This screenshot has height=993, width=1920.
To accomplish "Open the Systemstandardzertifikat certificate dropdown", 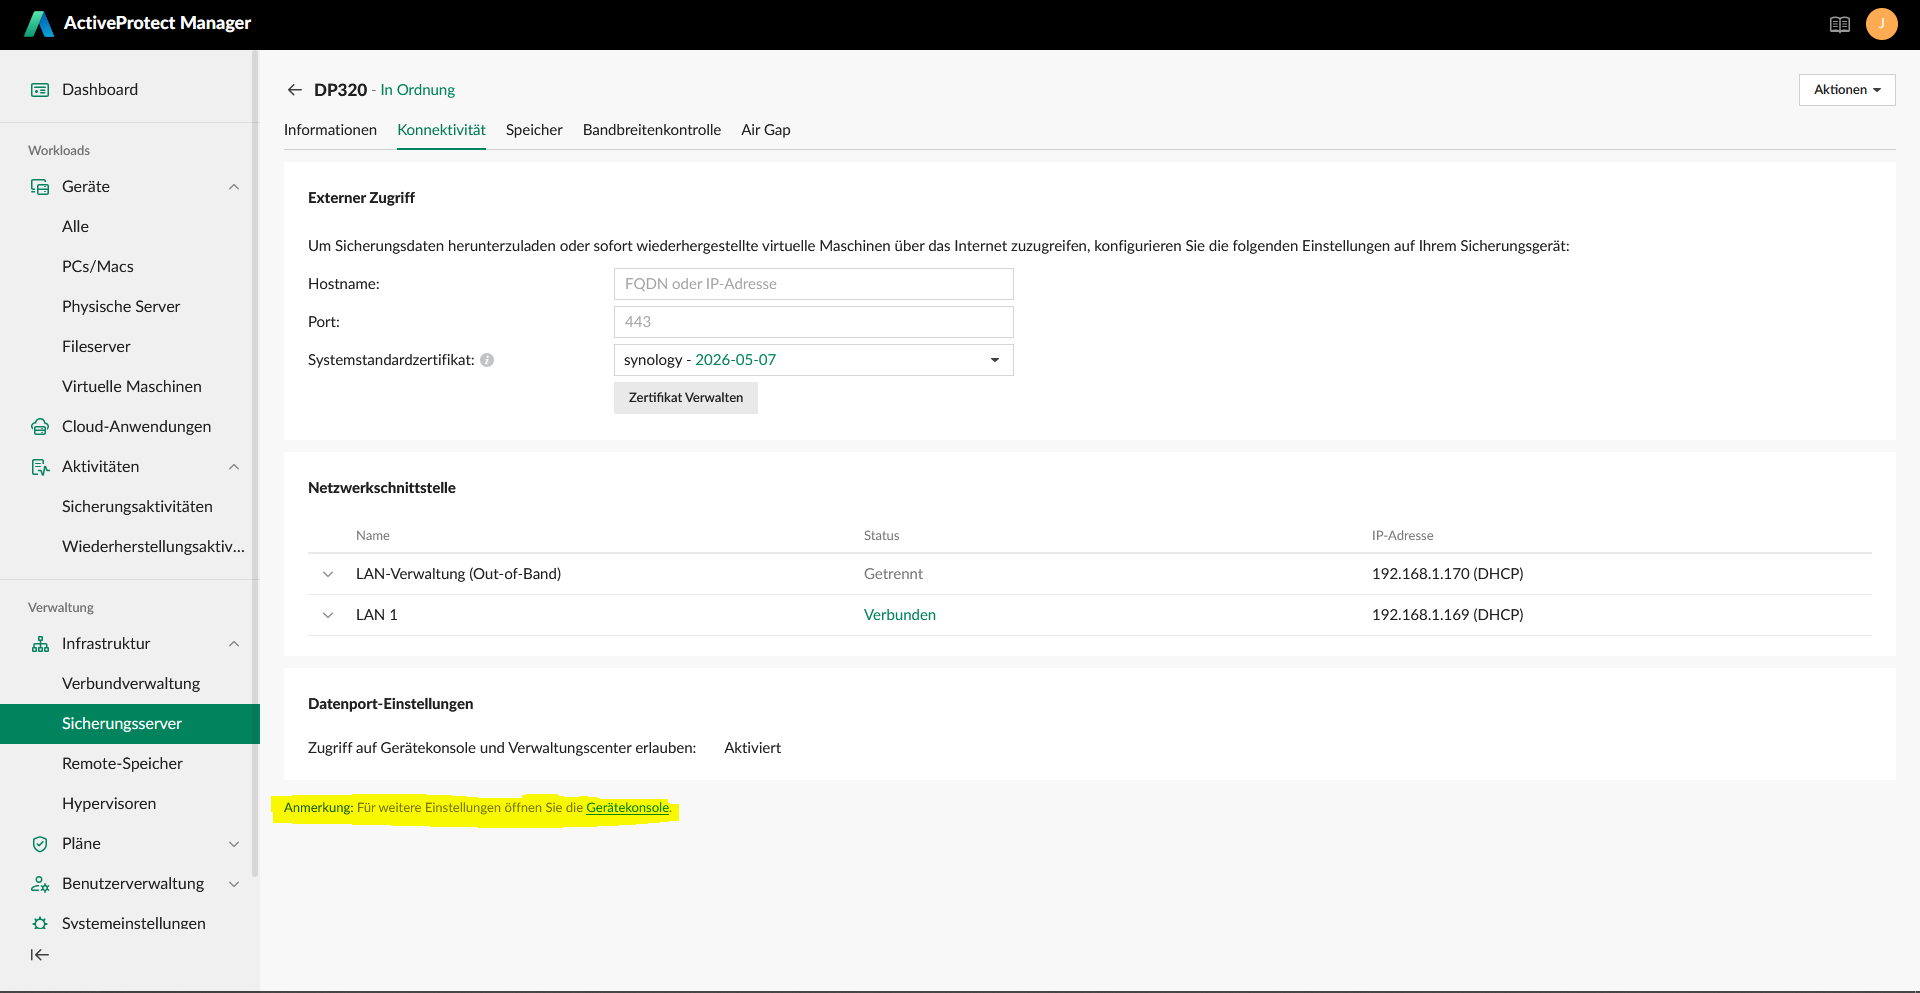I will [813, 360].
